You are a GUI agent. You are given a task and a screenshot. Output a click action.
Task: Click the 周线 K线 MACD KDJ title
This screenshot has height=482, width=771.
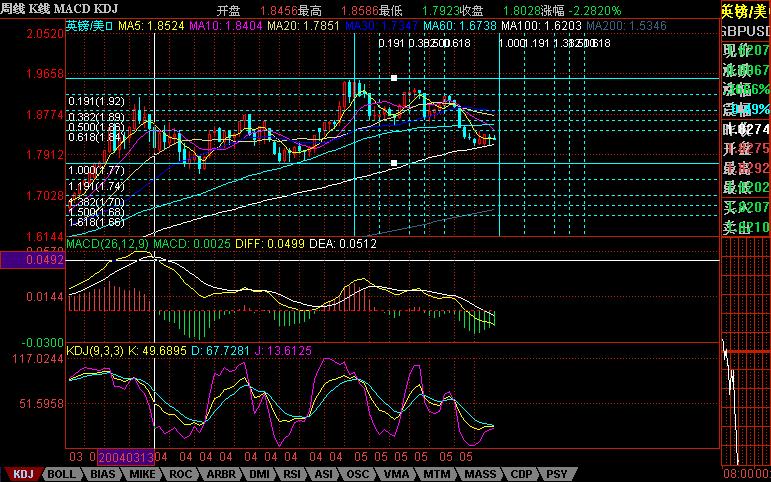click(59, 9)
